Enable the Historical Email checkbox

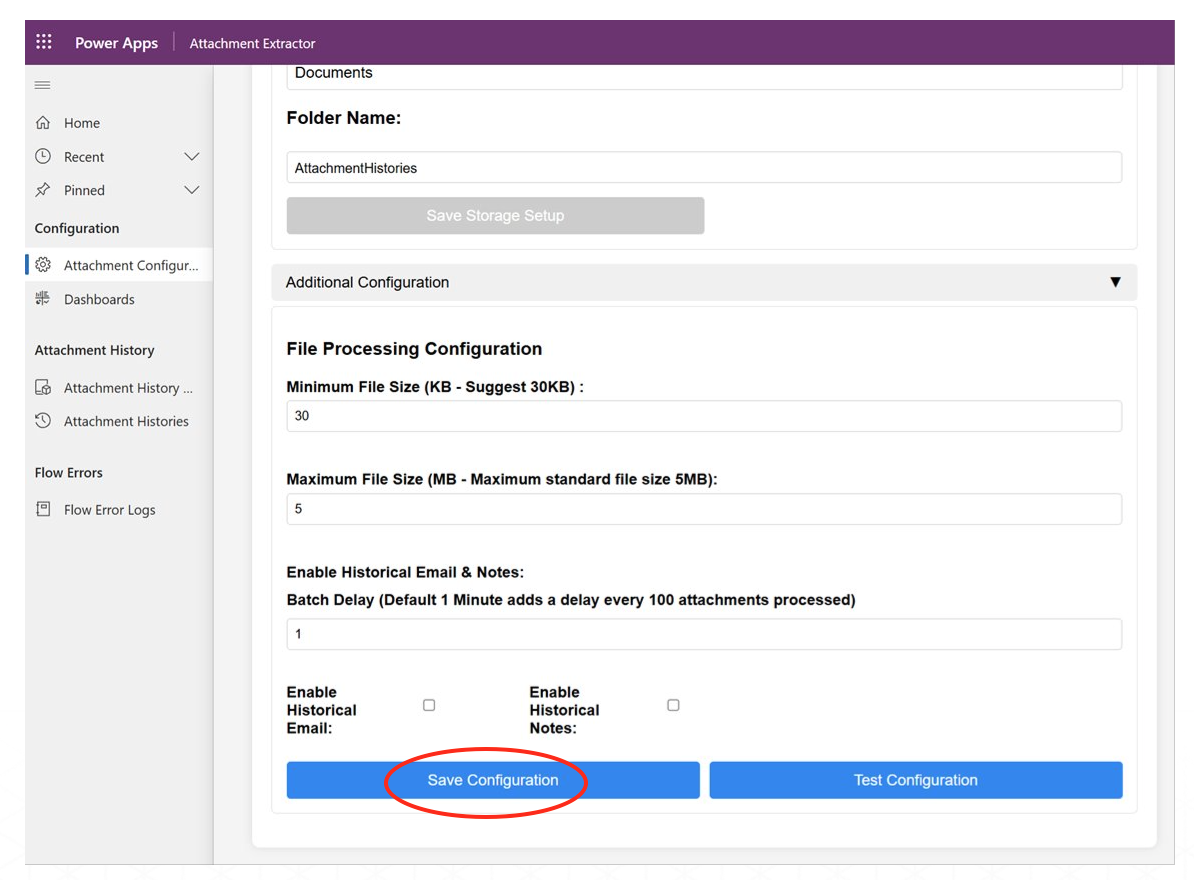point(429,705)
